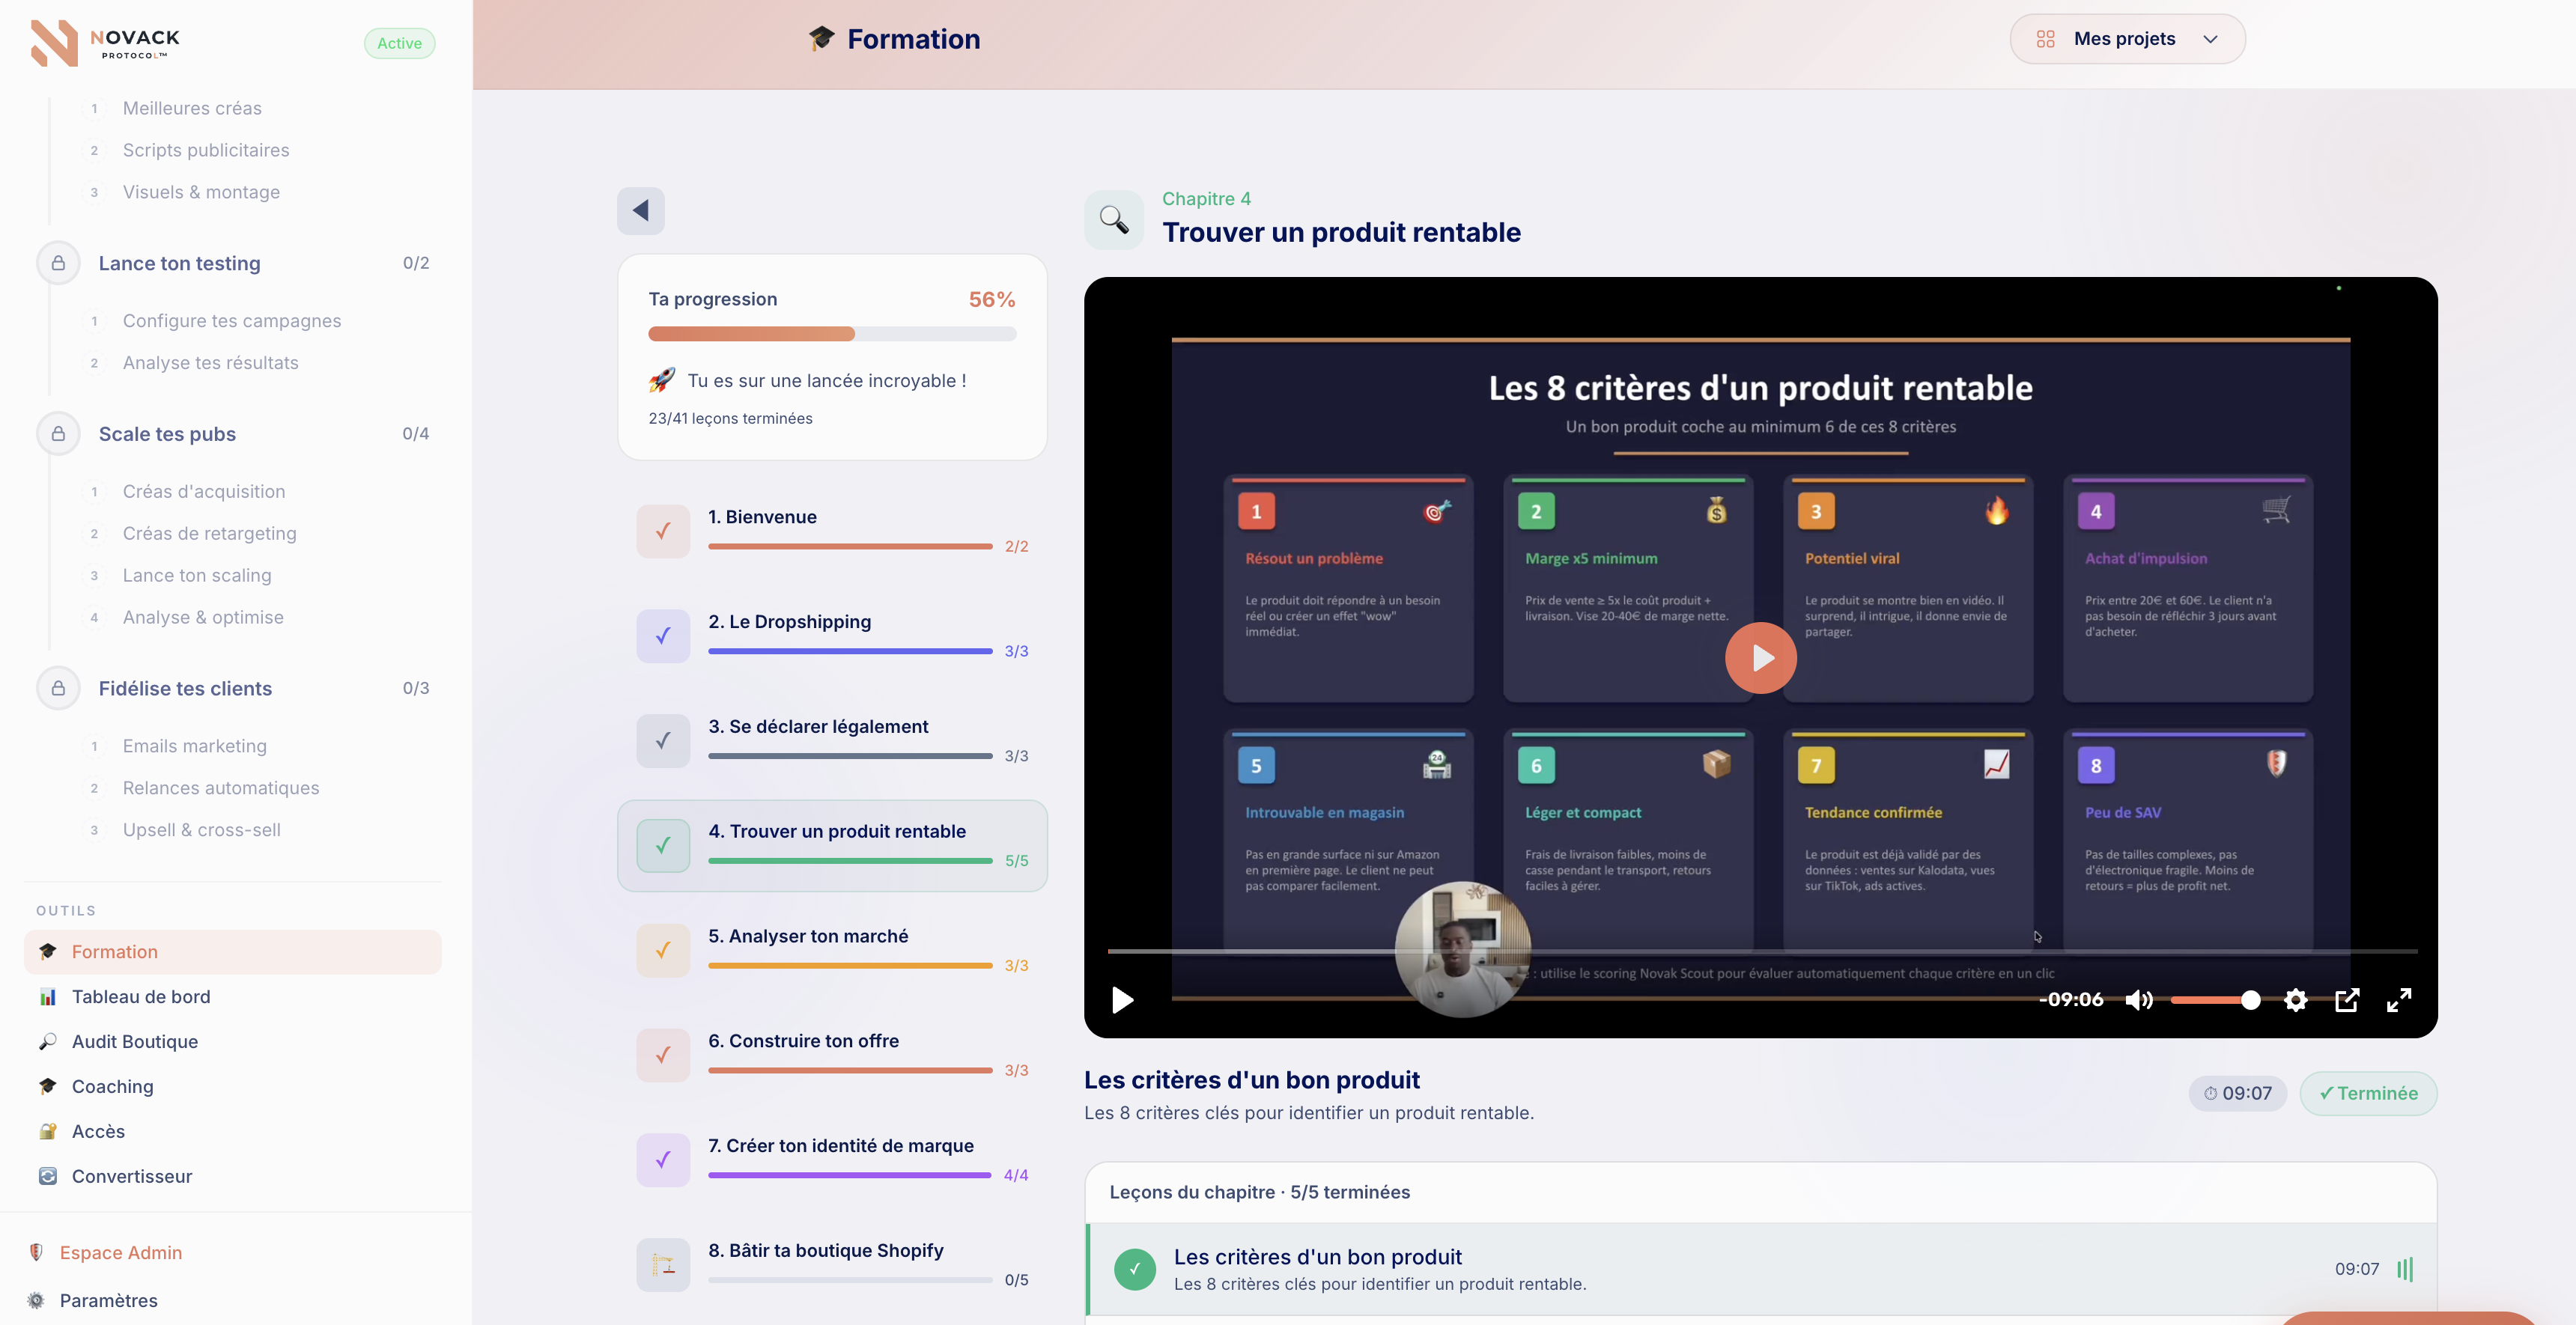Click the checkmark next to Bienvenue lesson
The width and height of the screenshot is (2576, 1325).
662,531
